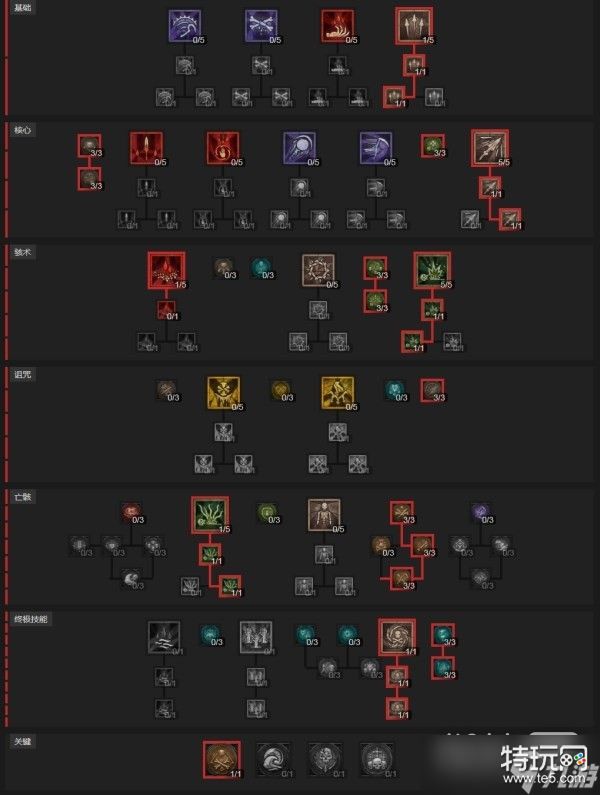The width and height of the screenshot is (600, 795).
Task: Choose the Blood Surge hand icon in 核心
Action: point(223,148)
